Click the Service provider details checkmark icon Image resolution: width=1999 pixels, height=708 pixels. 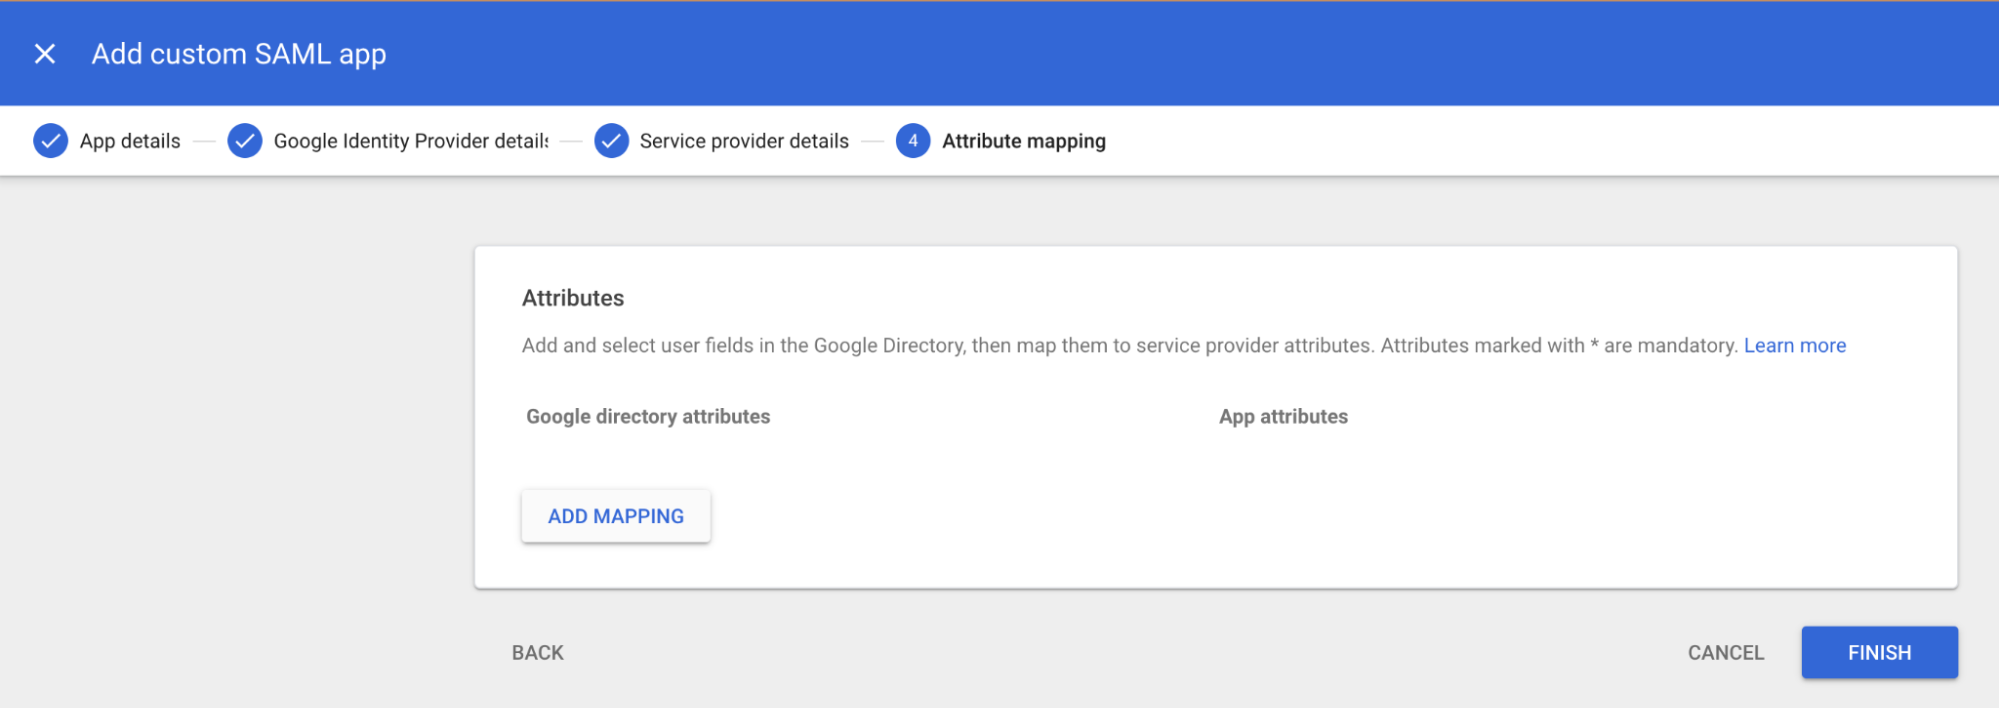click(x=611, y=141)
